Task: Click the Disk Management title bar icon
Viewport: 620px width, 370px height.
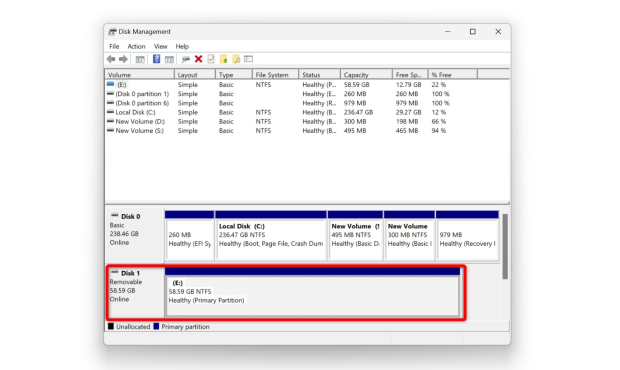Action: [113, 32]
